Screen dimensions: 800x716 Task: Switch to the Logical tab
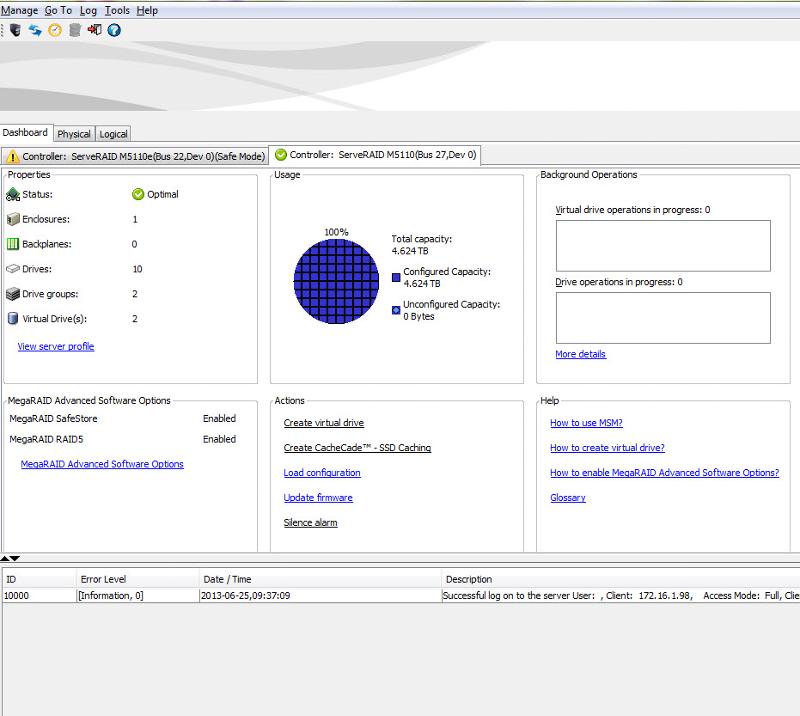[113, 134]
